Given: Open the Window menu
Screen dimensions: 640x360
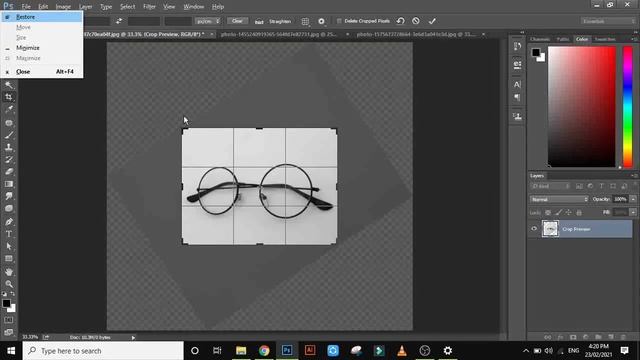Looking at the screenshot, I should click(x=193, y=7).
